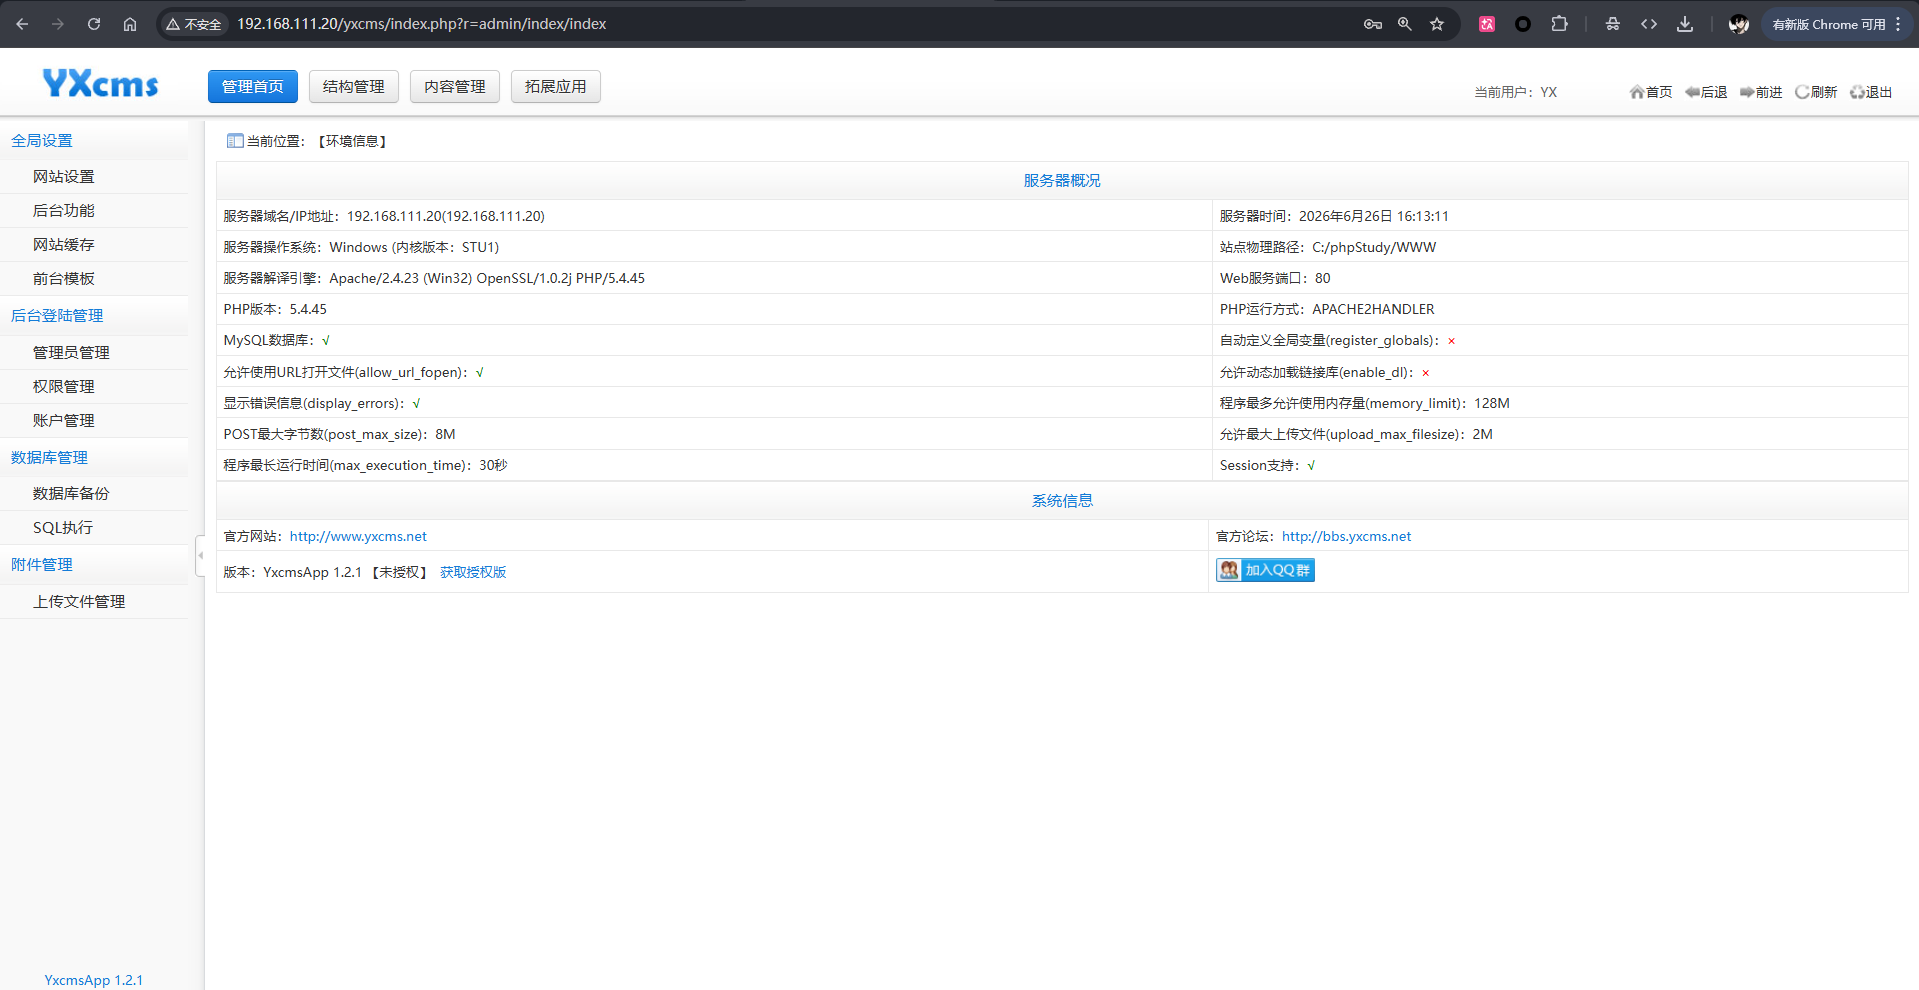This screenshot has width=1919, height=990.
Task: Click the black circle extension icon
Action: [x=1523, y=24]
